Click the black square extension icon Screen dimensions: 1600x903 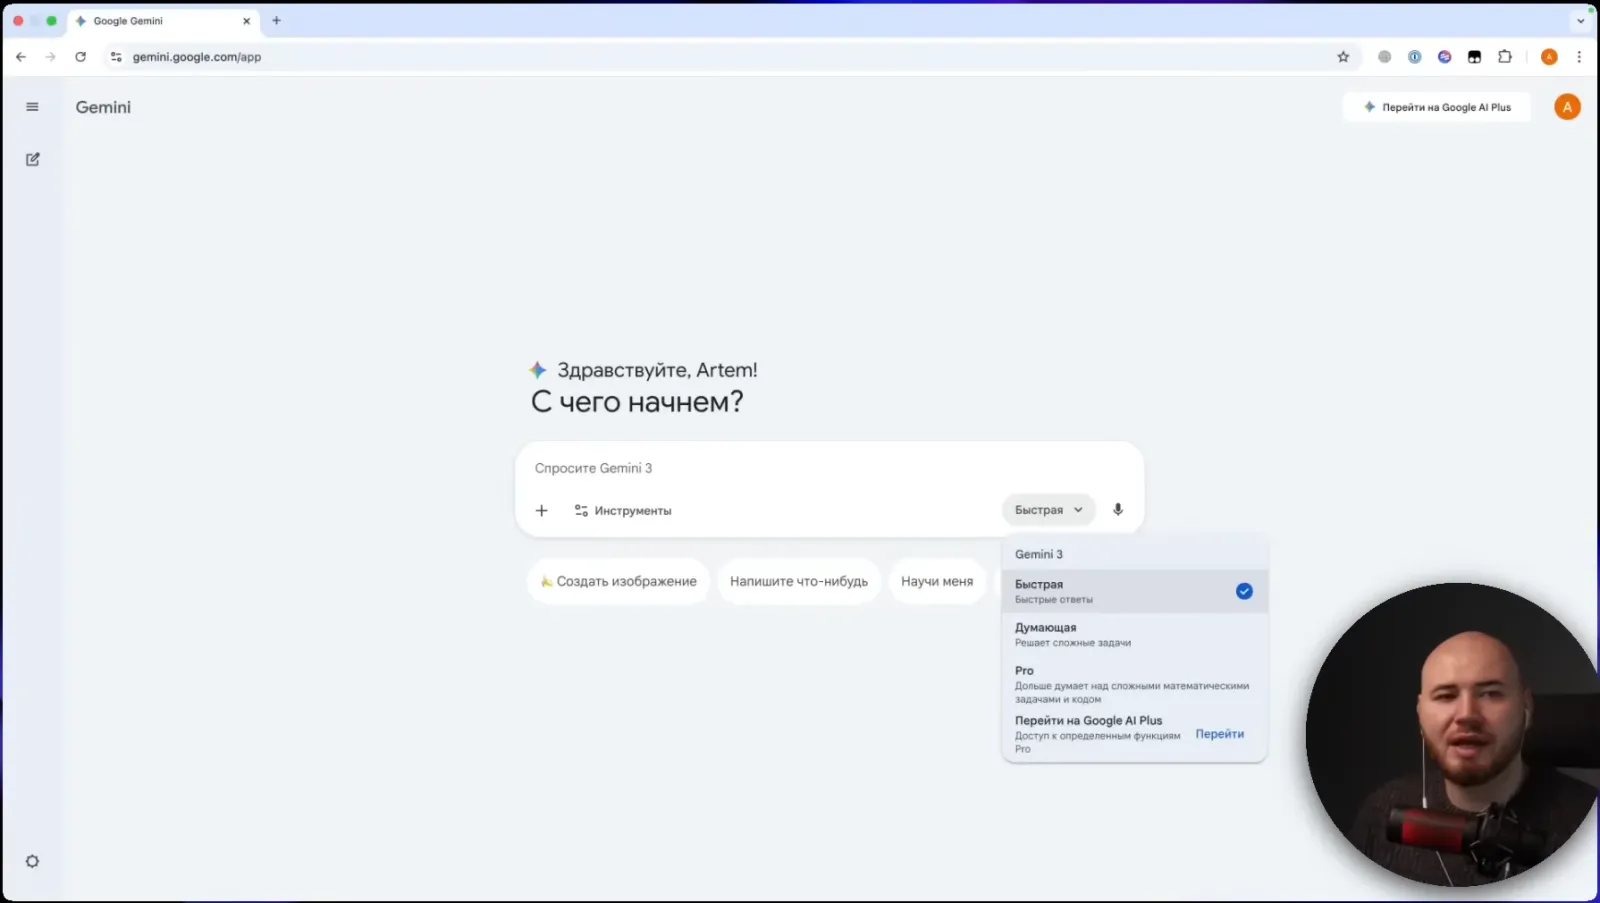pos(1474,57)
